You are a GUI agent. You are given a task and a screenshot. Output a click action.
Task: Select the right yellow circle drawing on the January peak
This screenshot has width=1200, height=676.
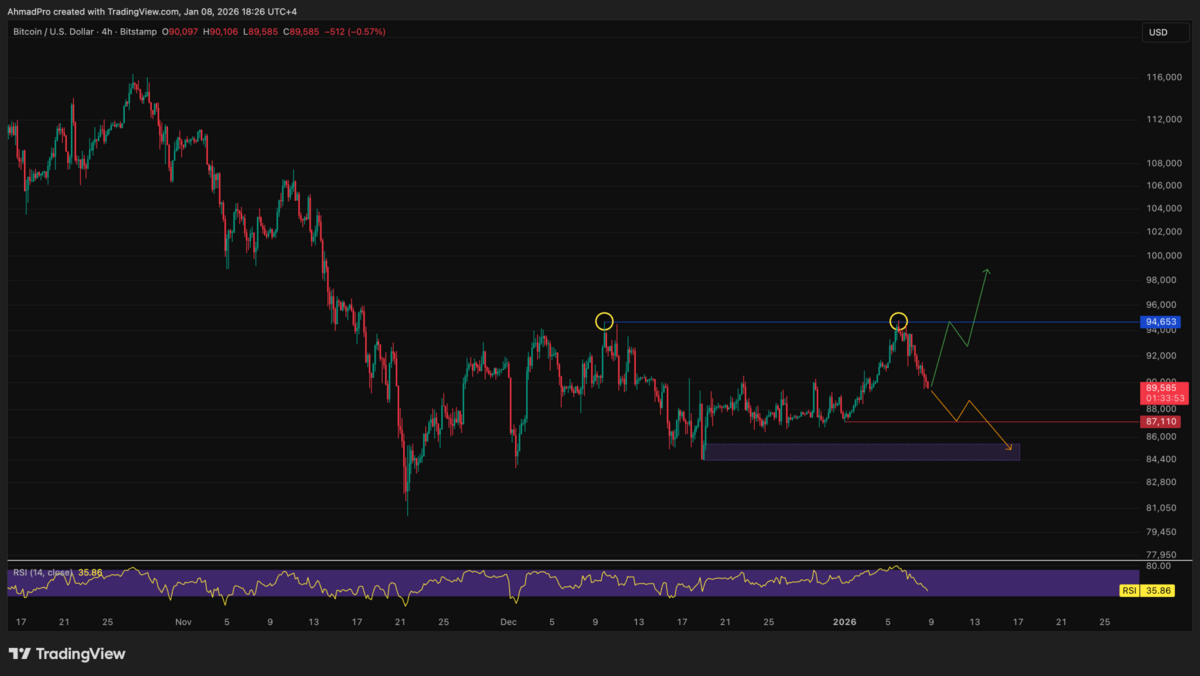(x=898, y=322)
